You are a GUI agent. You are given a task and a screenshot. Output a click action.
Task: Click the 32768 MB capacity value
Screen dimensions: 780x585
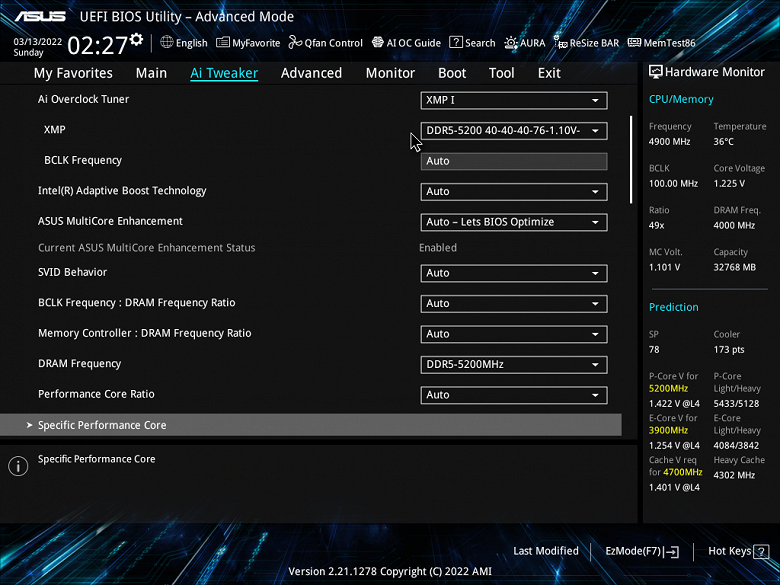735,267
